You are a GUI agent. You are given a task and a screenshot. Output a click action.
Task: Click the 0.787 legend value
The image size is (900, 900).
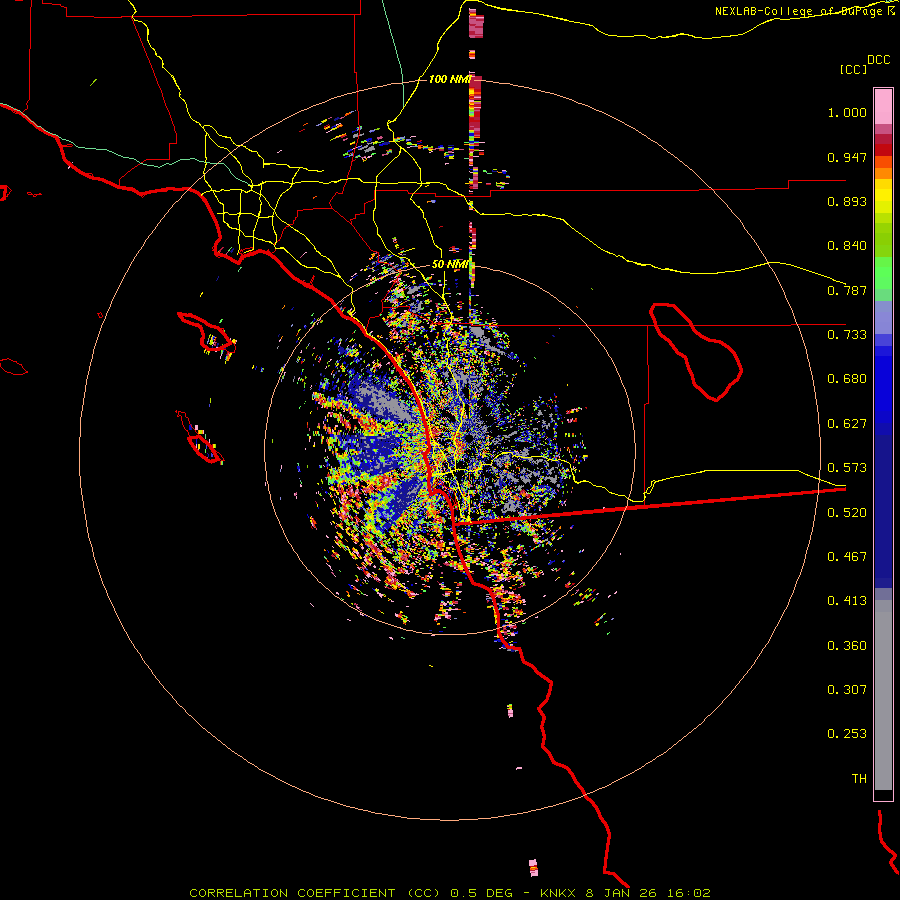[x=847, y=290]
